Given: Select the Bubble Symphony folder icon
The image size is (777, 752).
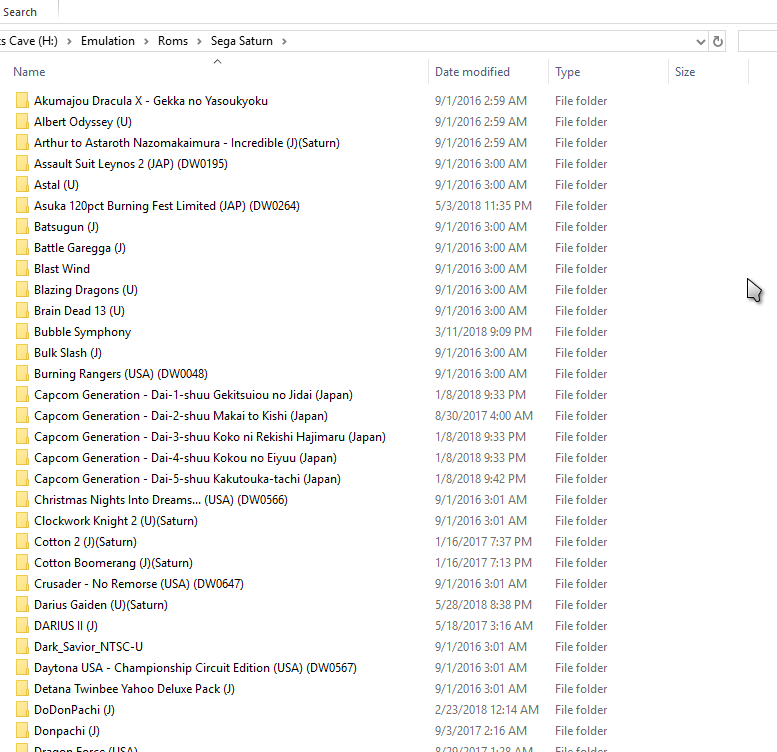Looking at the screenshot, I should 22,331.
